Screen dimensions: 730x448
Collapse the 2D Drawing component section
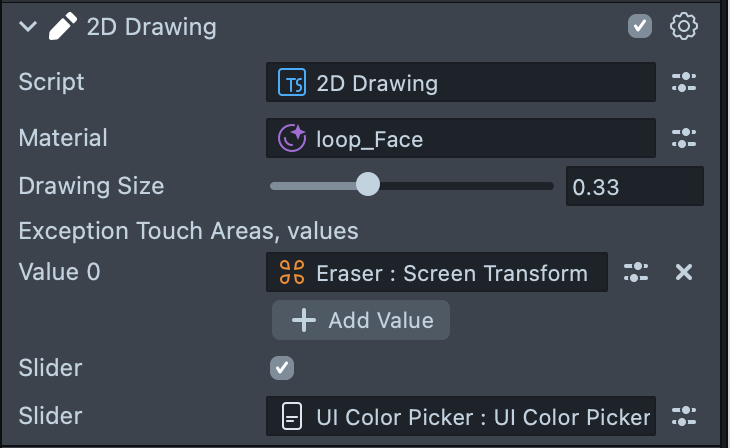coord(27,27)
